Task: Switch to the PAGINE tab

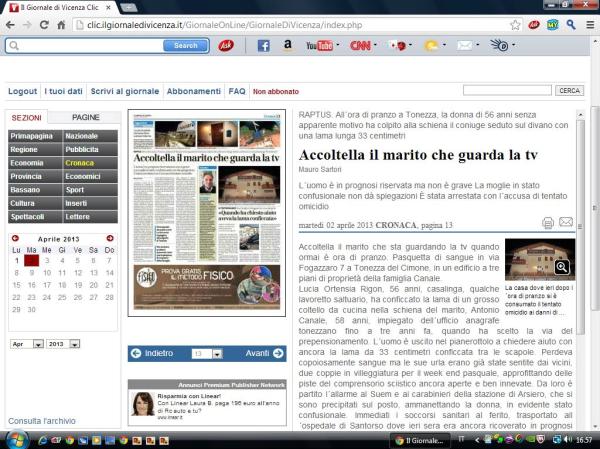Action: coord(86,118)
